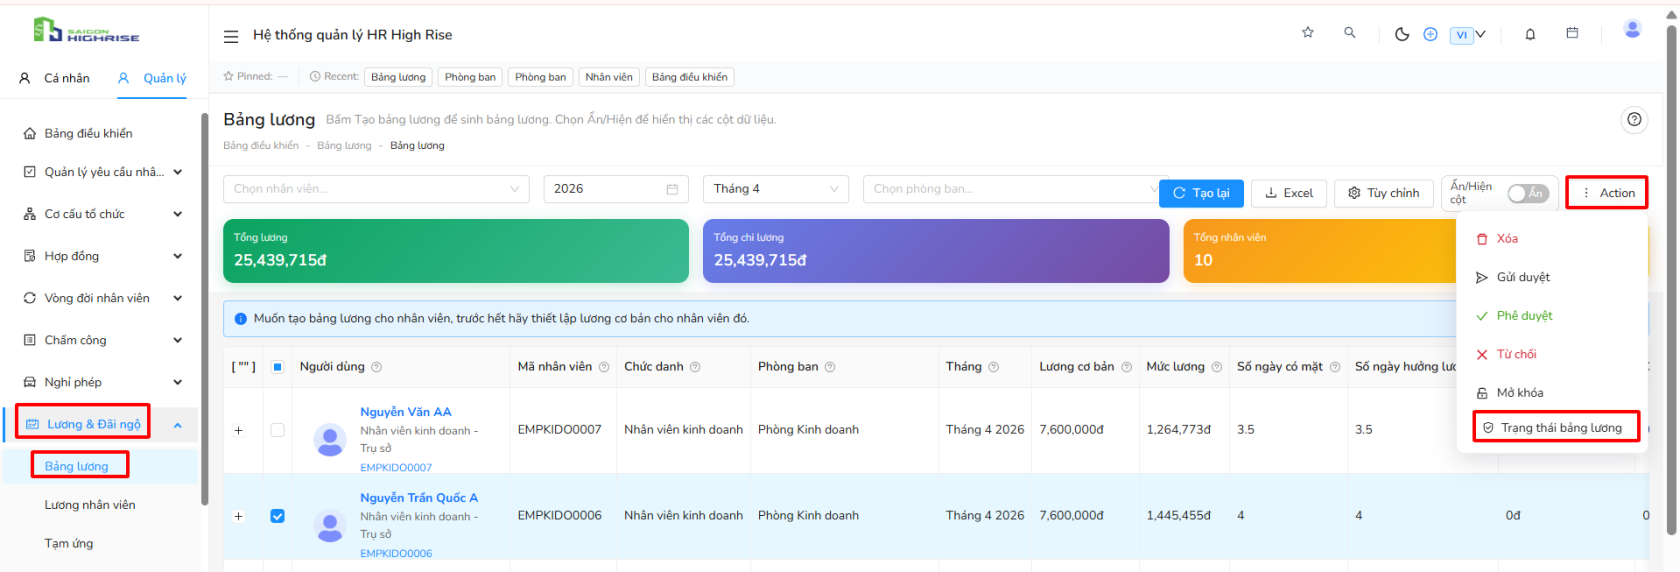Click calendar icon in year 2026 field
The height and width of the screenshot is (572, 1680).
(x=672, y=189)
